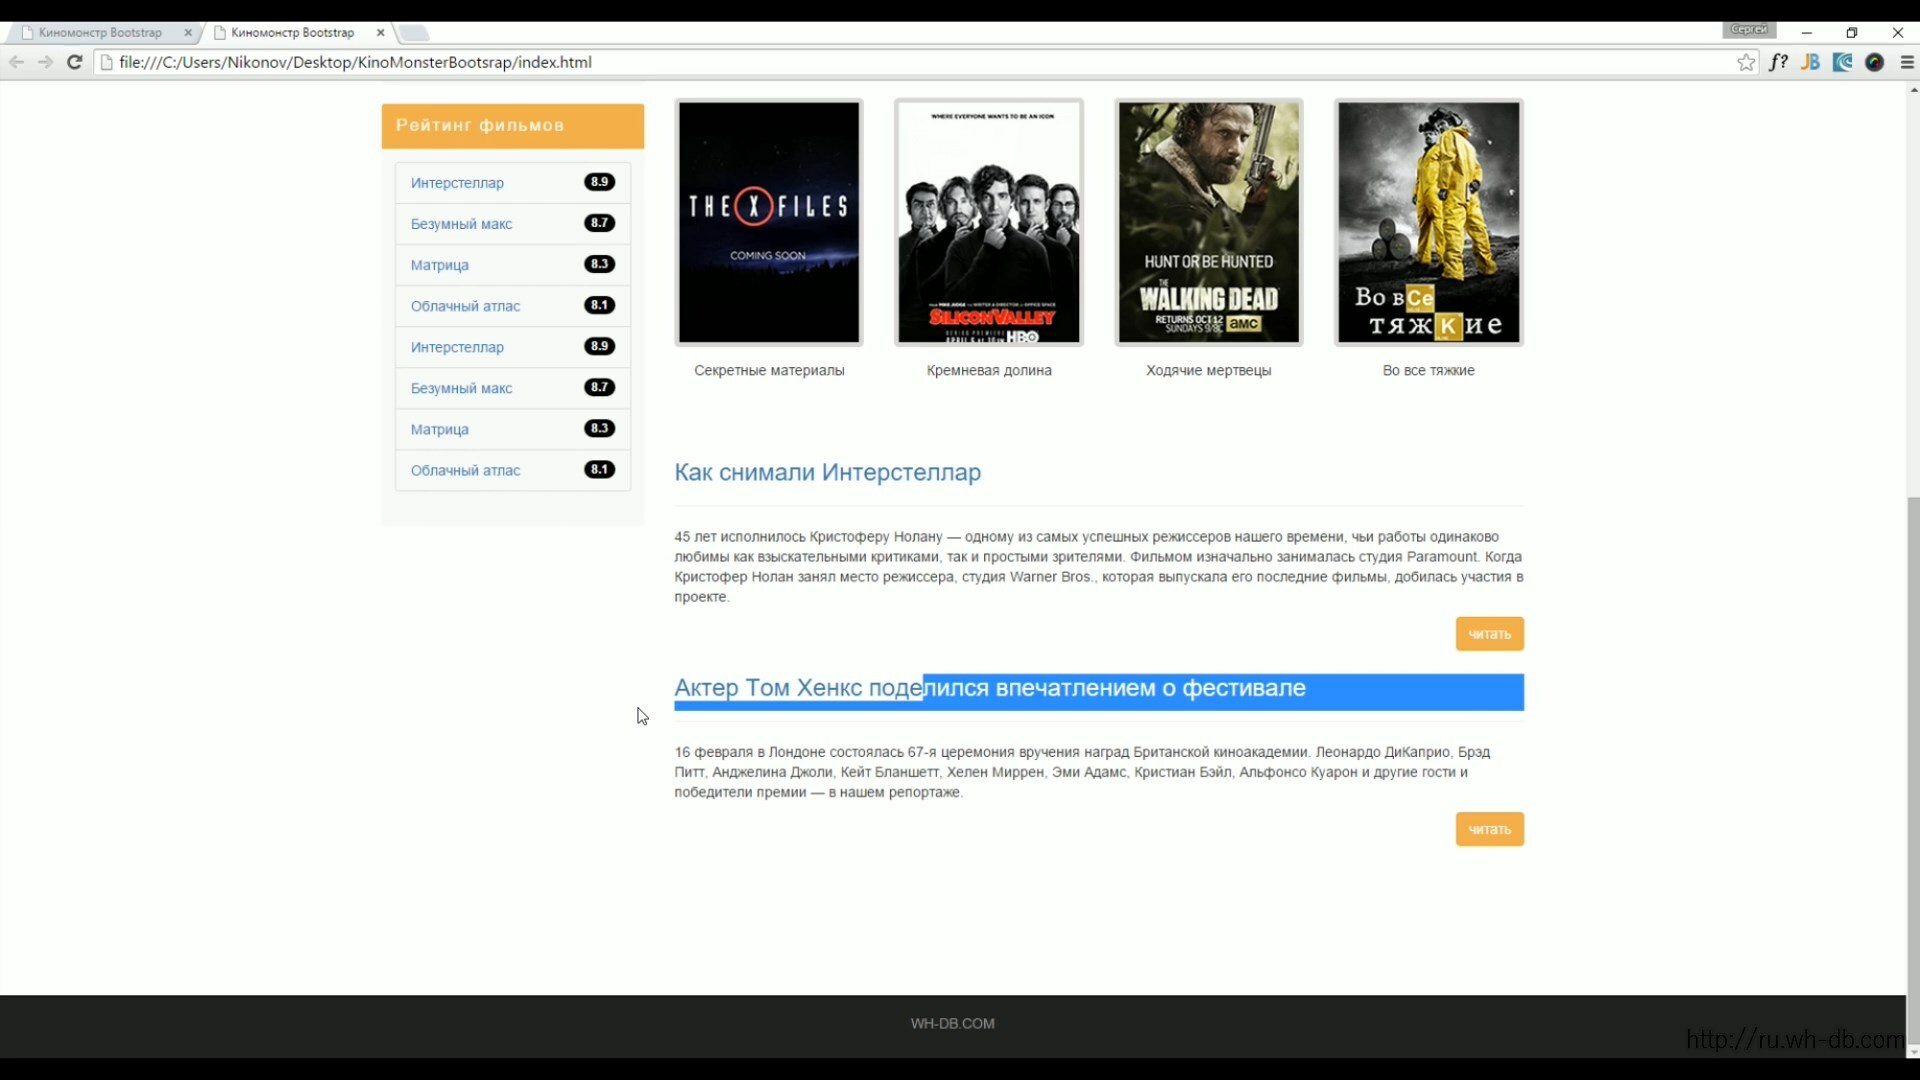Select the second Киномонстр Bootstrap tab
1920x1080 pixels.
[x=292, y=33]
